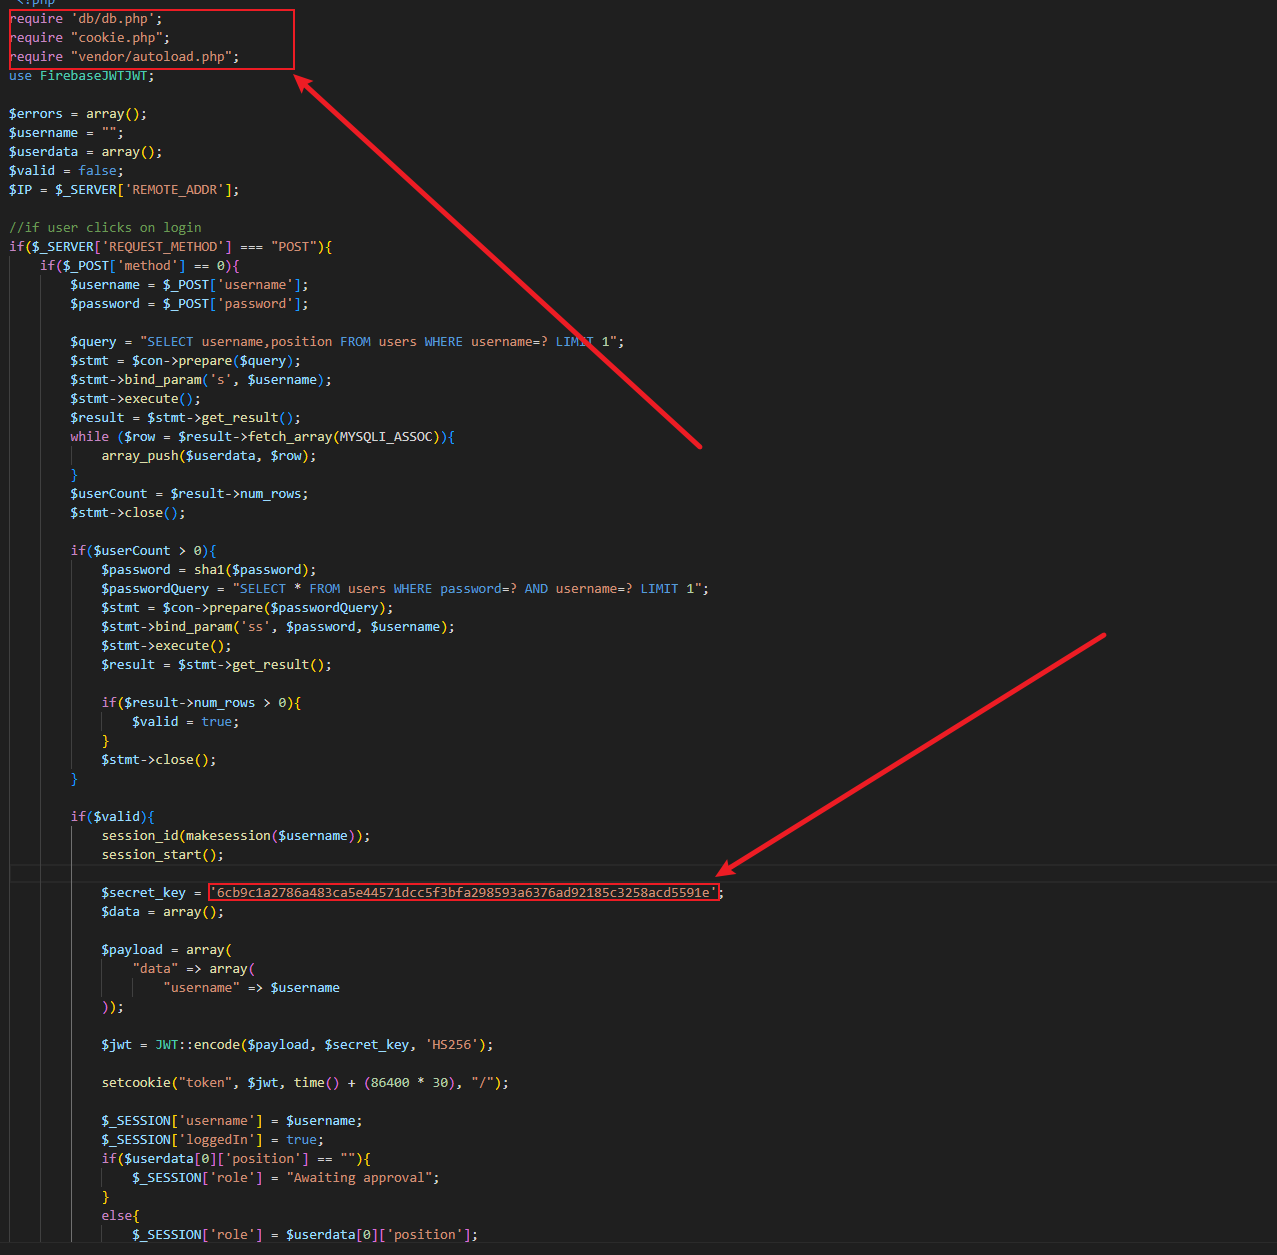Click the $username = $_POST['username'] line

(x=190, y=285)
